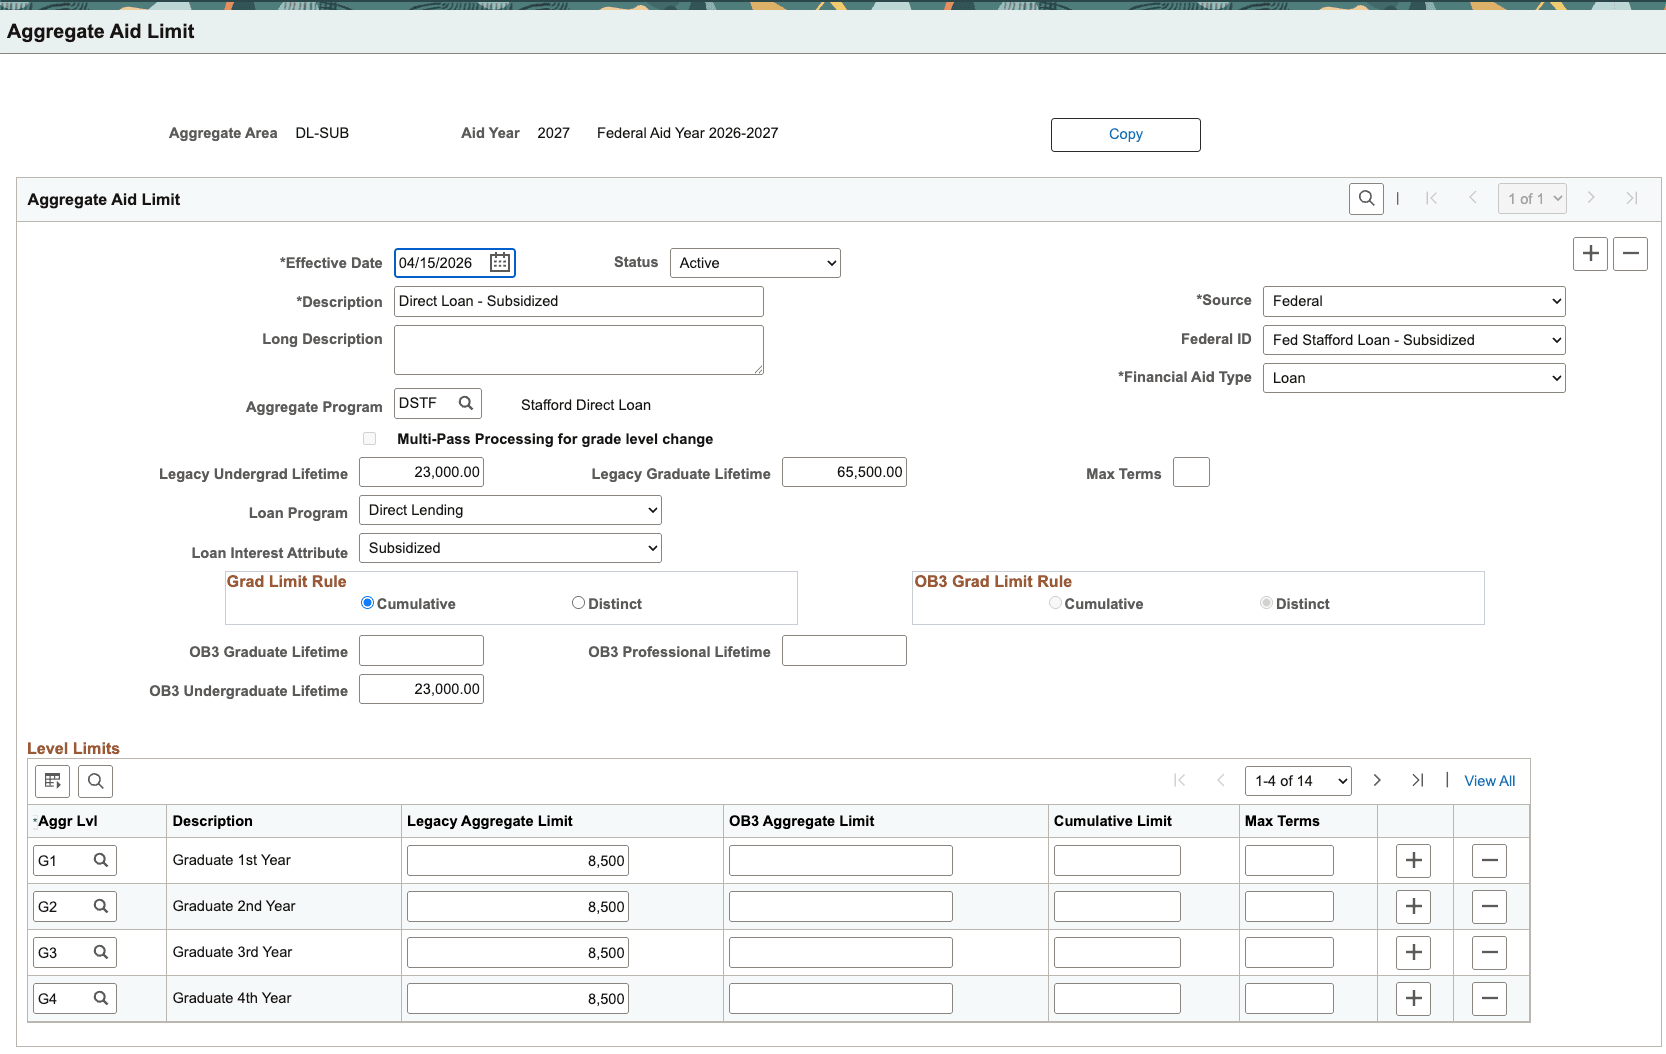Click Max Terms field for G4 row

click(1289, 999)
